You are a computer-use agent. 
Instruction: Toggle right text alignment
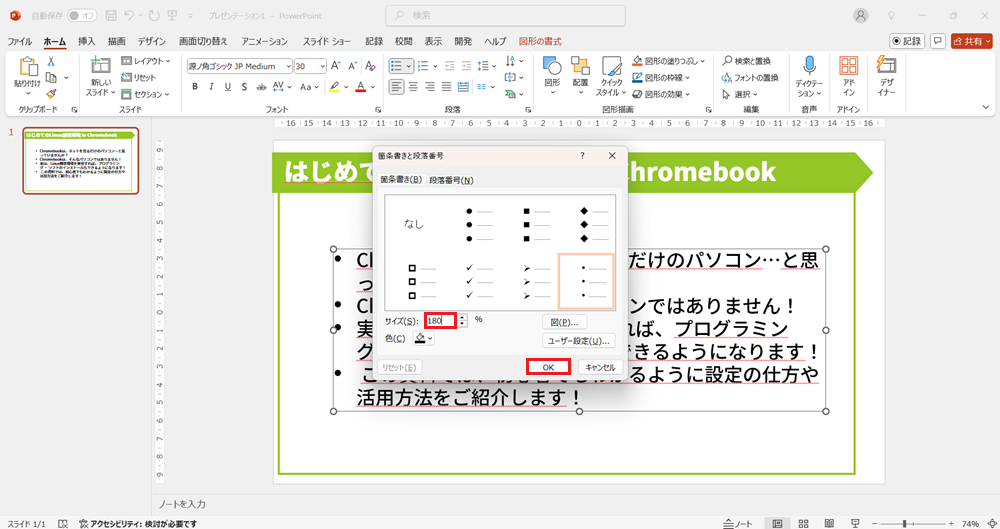click(x=430, y=87)
